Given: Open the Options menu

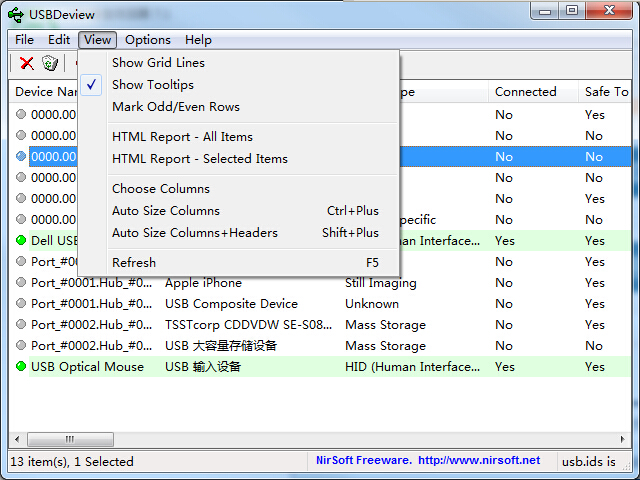Looking at the screenshot, I should pos(148,40).
